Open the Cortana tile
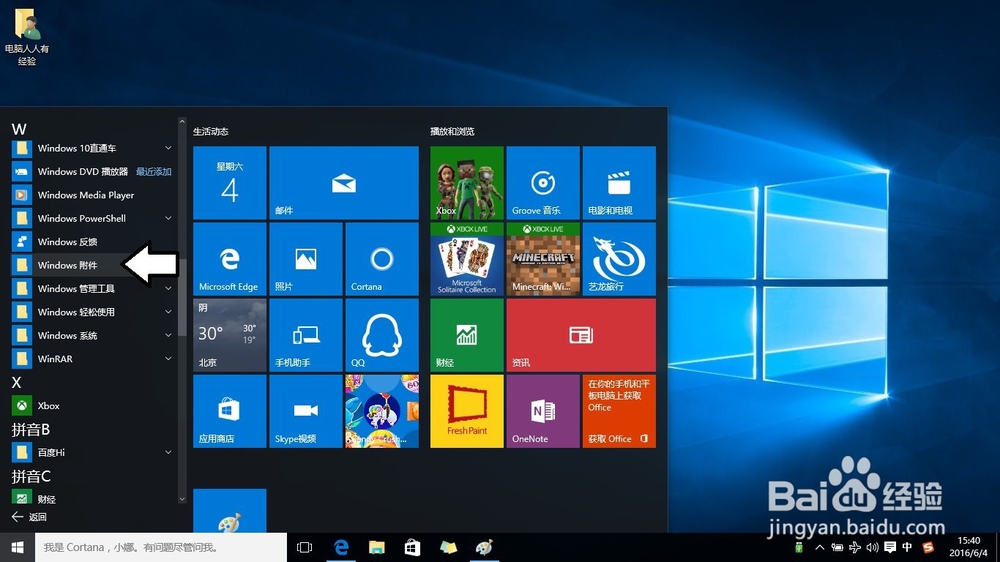Screen dimensions: 1000x562 point(381,259)
